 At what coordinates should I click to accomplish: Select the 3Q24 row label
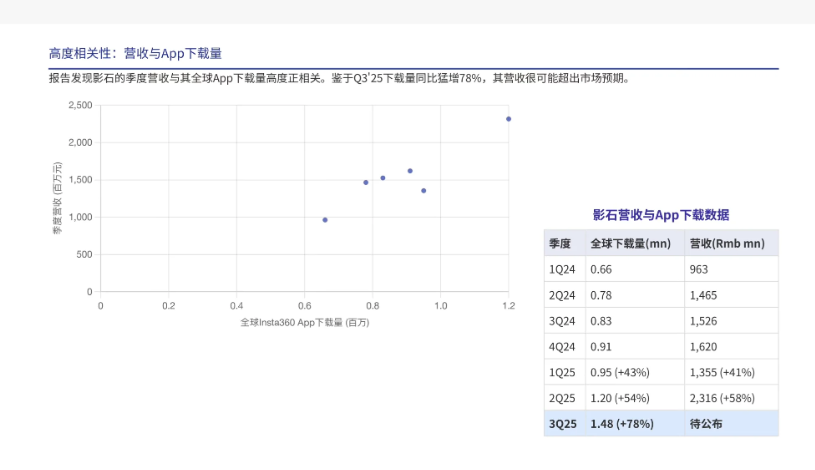(x=562, y=321)
